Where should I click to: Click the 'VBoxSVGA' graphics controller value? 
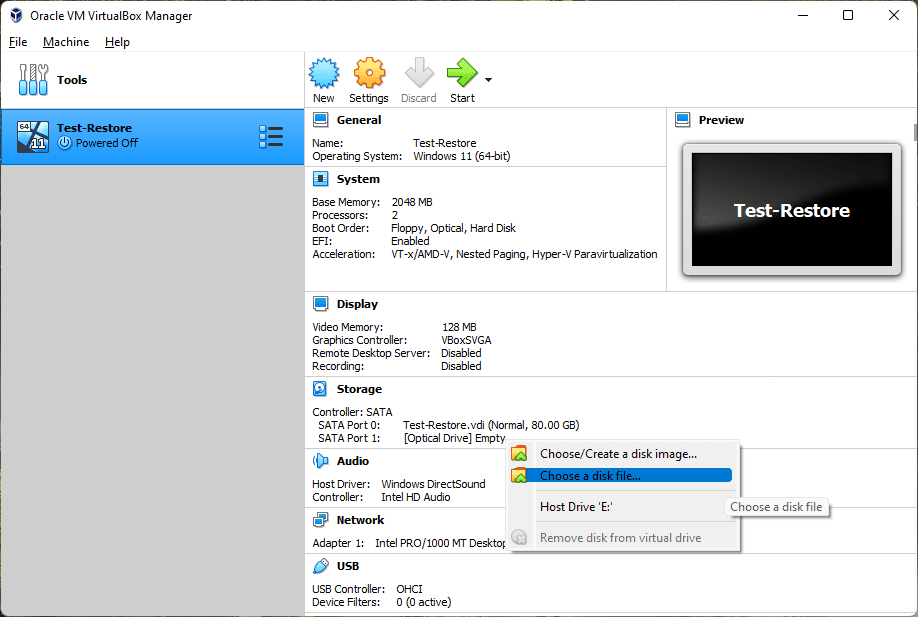[x=466, y=340]
